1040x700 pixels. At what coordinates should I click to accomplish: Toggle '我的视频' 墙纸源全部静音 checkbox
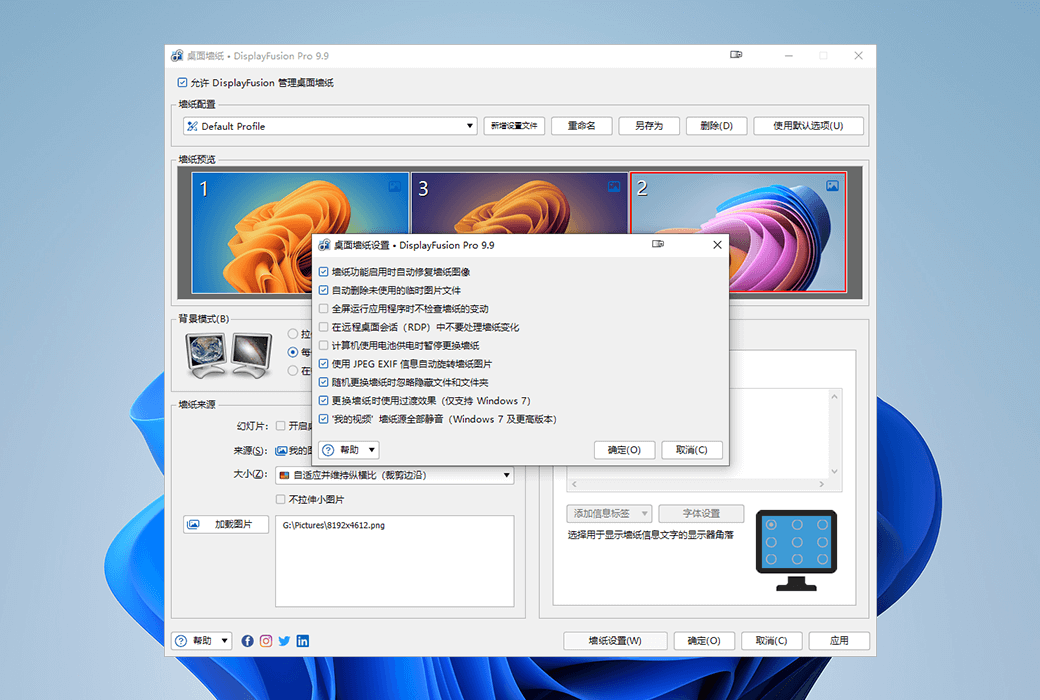324,419
